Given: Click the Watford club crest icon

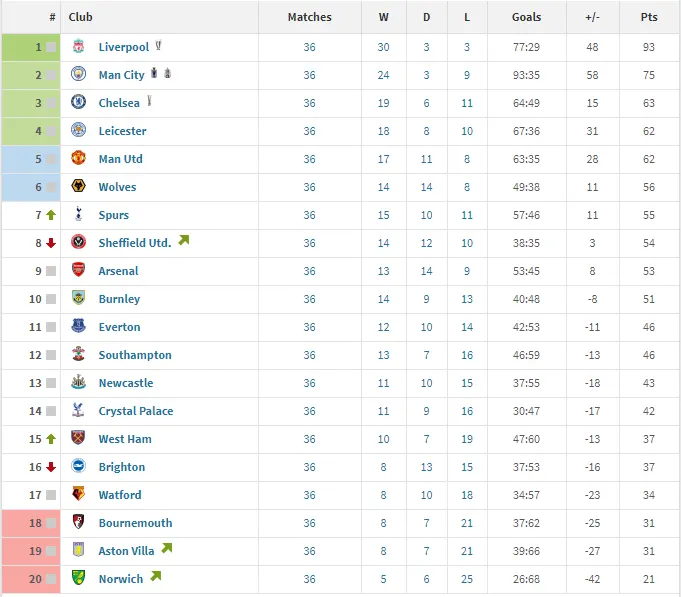Looking at the screenshot, I should tap(79, 495).
